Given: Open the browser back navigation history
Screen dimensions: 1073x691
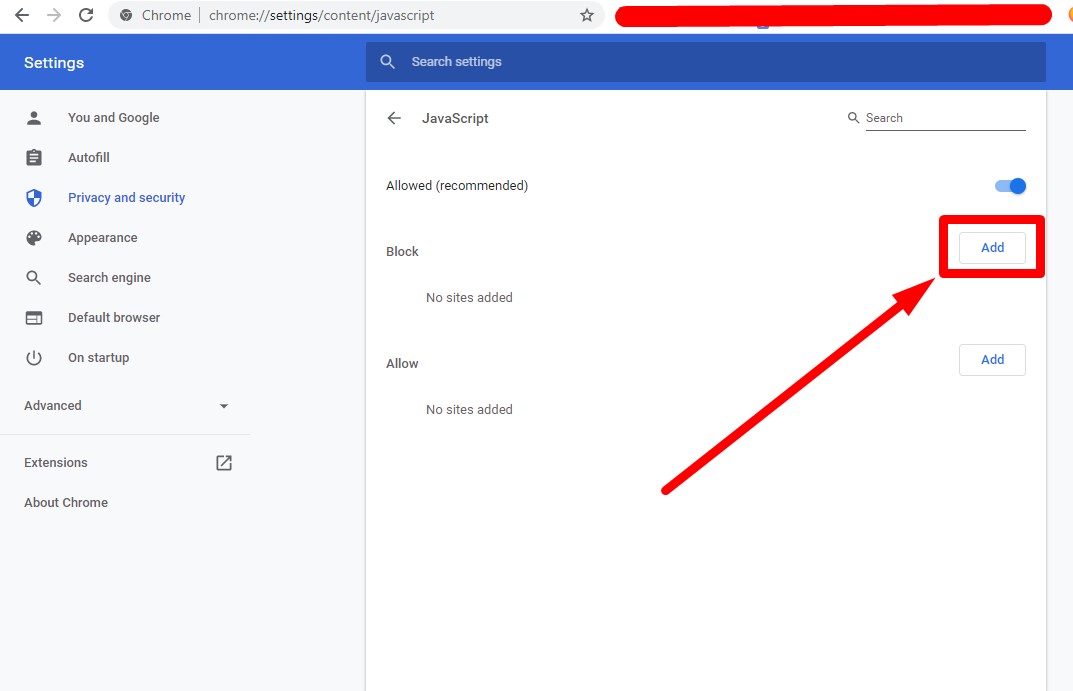Looking at the screenshot, I should coord(22,15).
